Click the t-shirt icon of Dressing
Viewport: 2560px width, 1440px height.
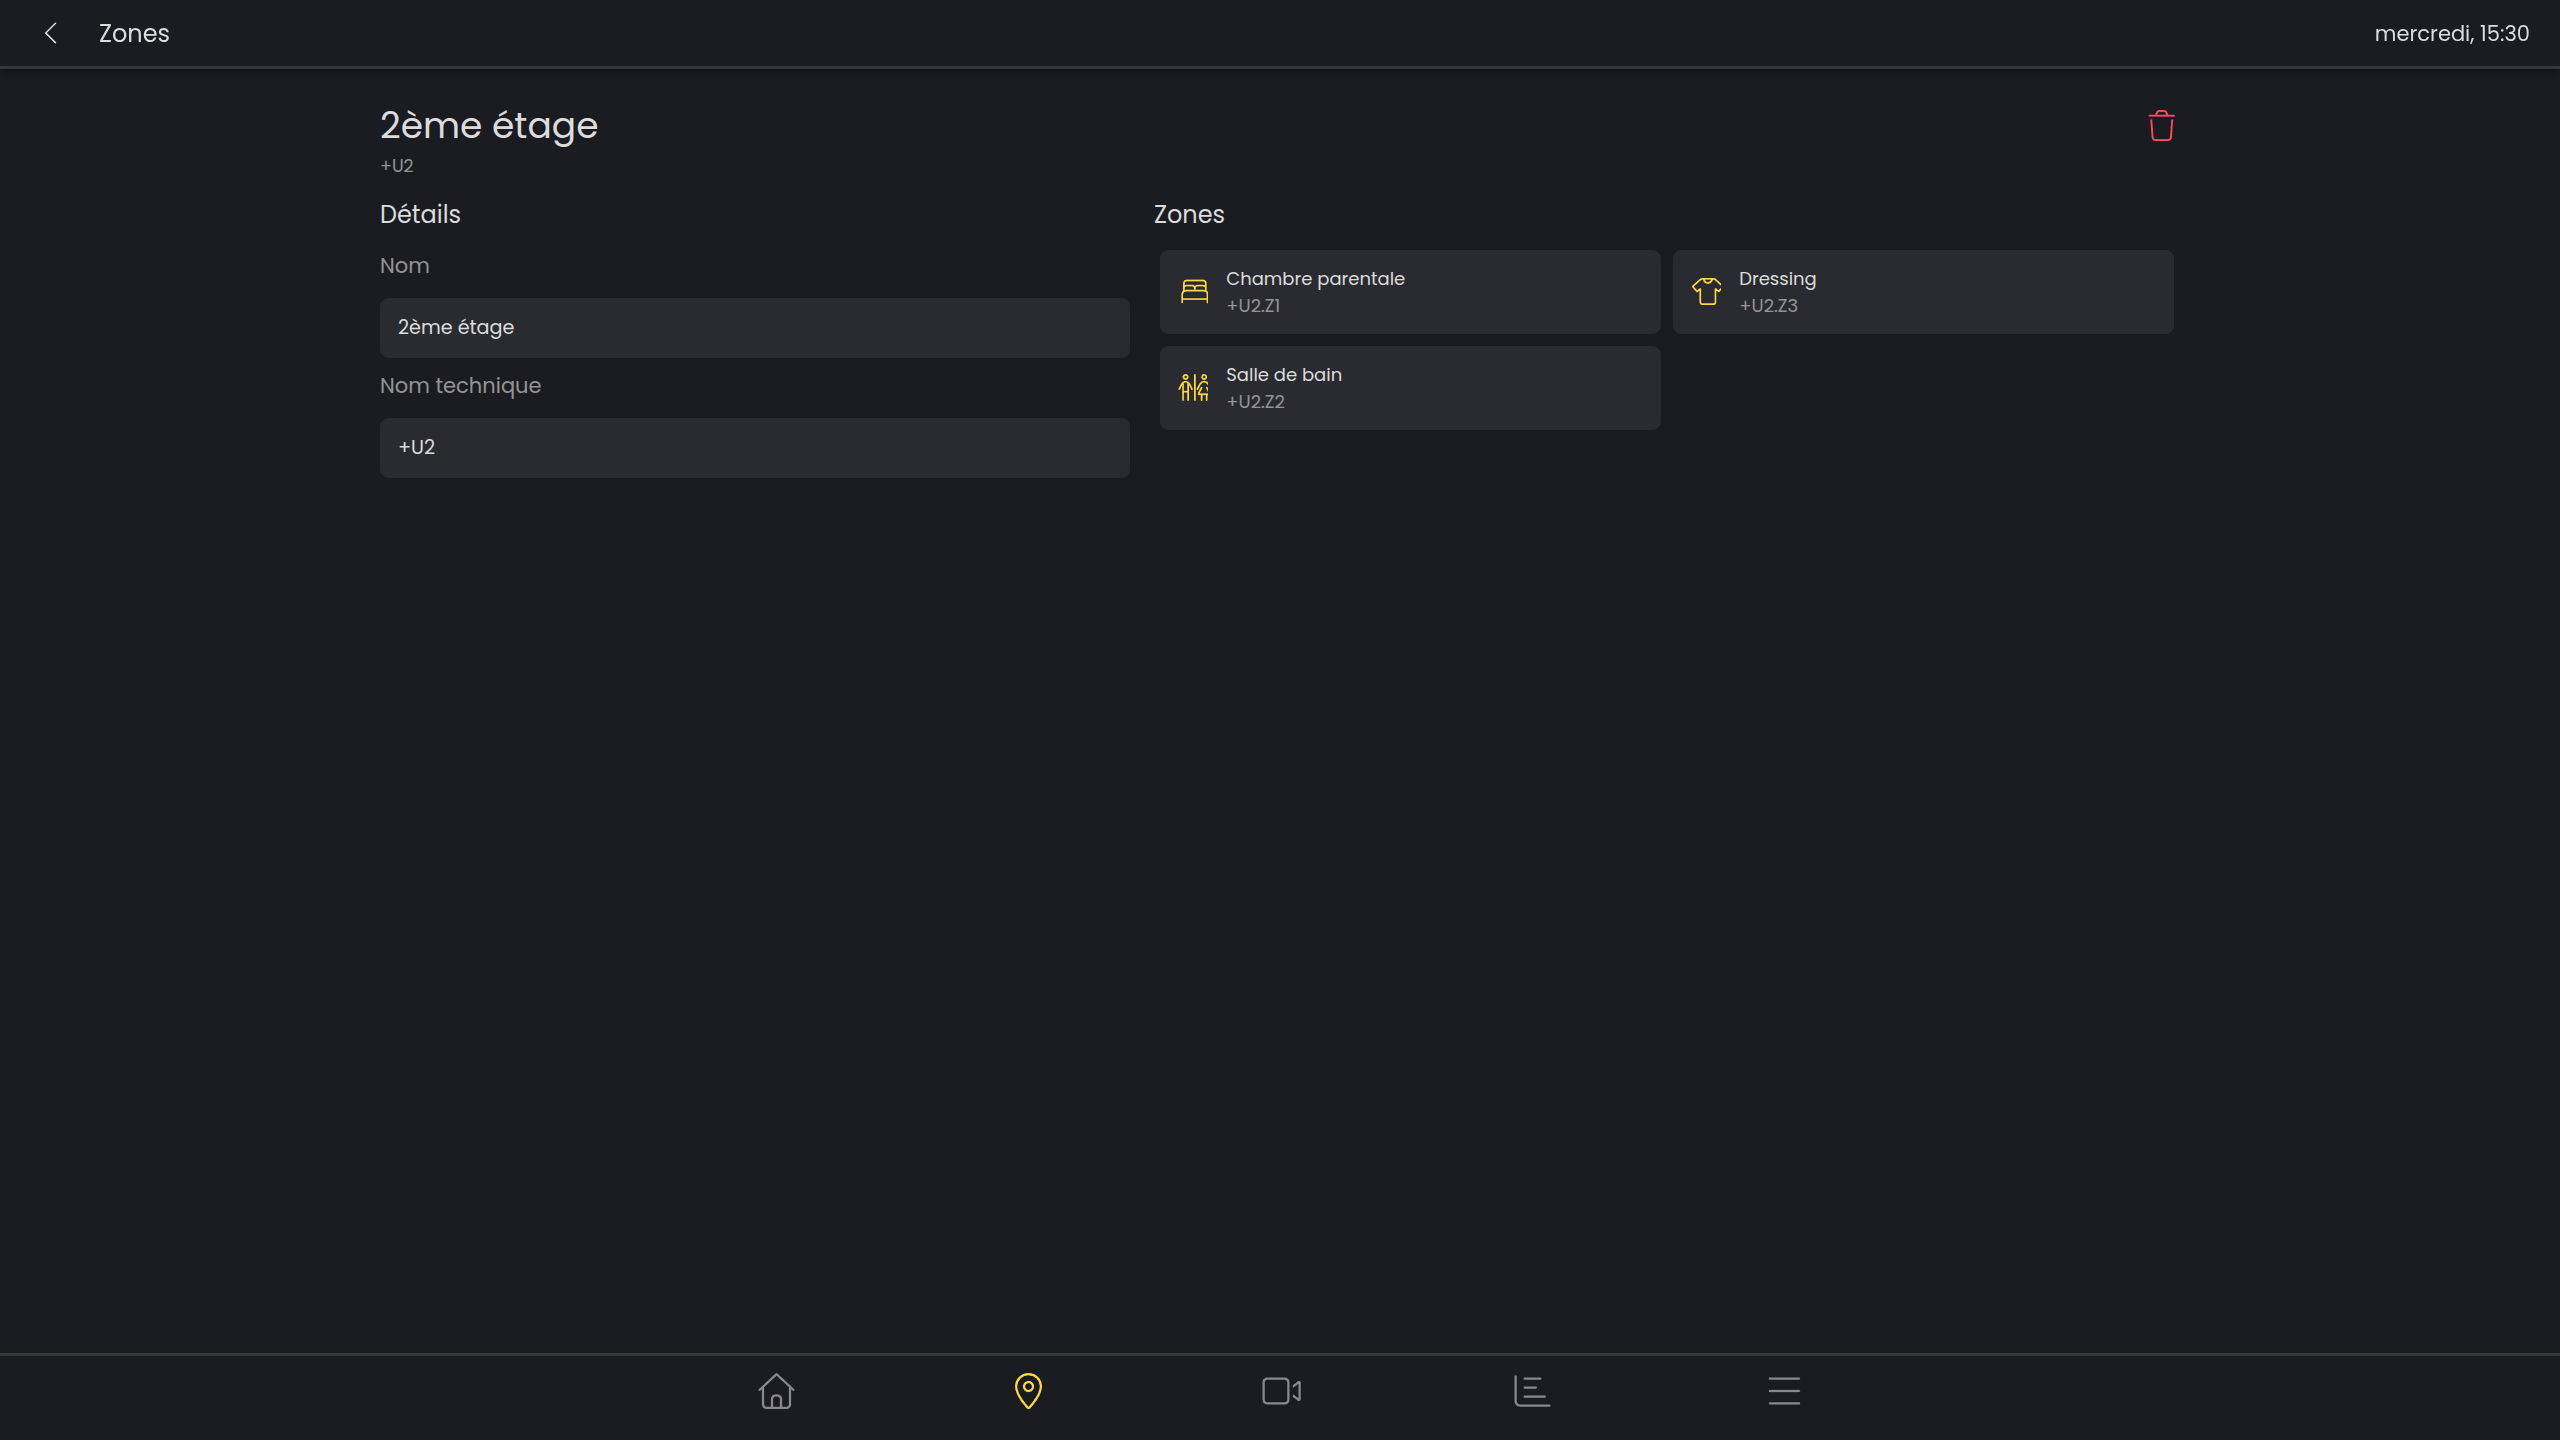1707,291
